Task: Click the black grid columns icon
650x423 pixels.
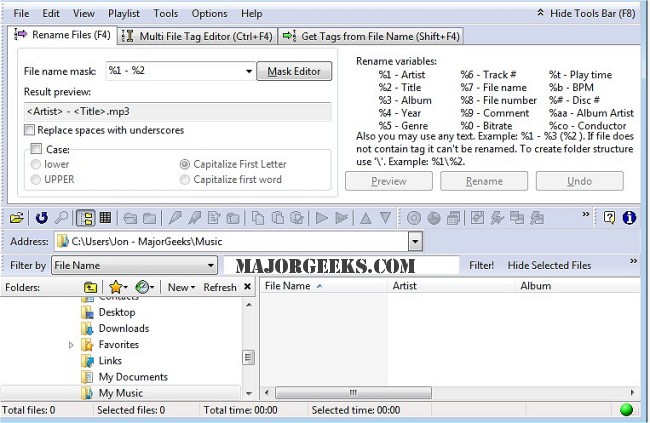Action: (105, 218)
